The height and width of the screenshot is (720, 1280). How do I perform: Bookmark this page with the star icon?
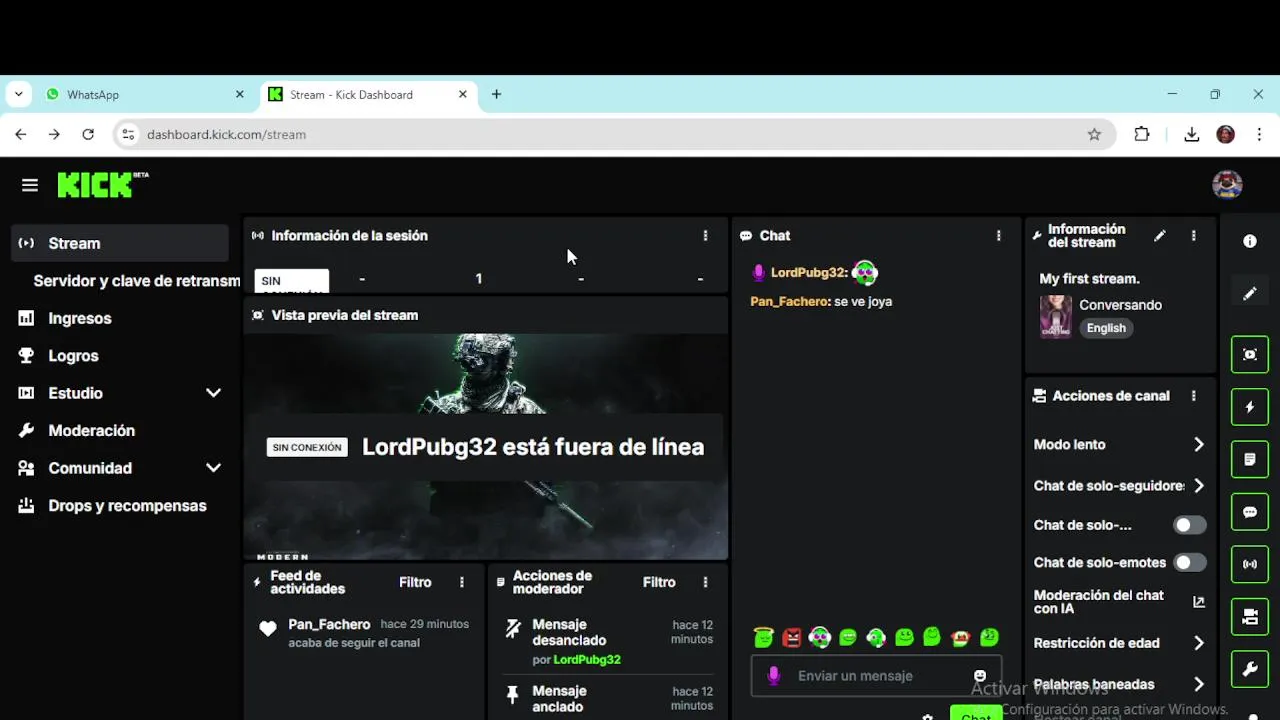(1094, 134)
